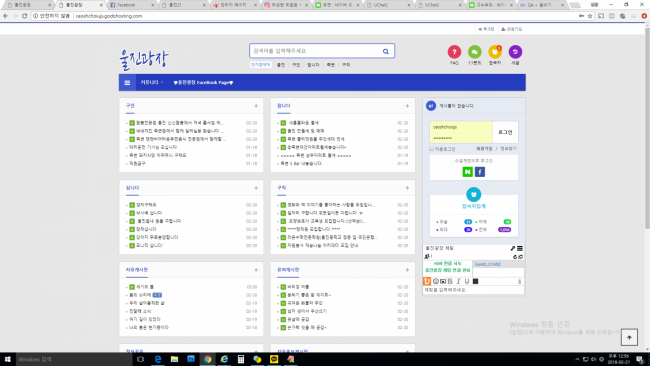Open Task View on the taskbar
This screenshot has width=650, height=366.
point(141,359)
